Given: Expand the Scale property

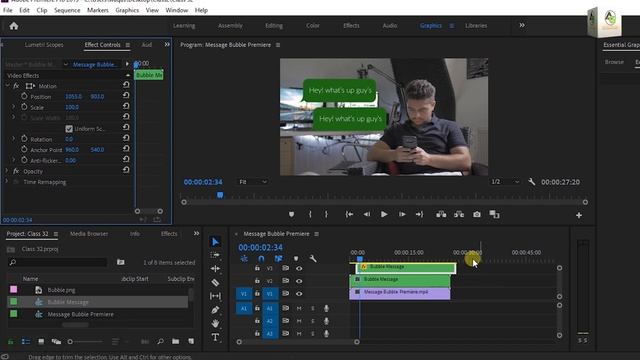Looking at the screenshot, I should (13, 107).
